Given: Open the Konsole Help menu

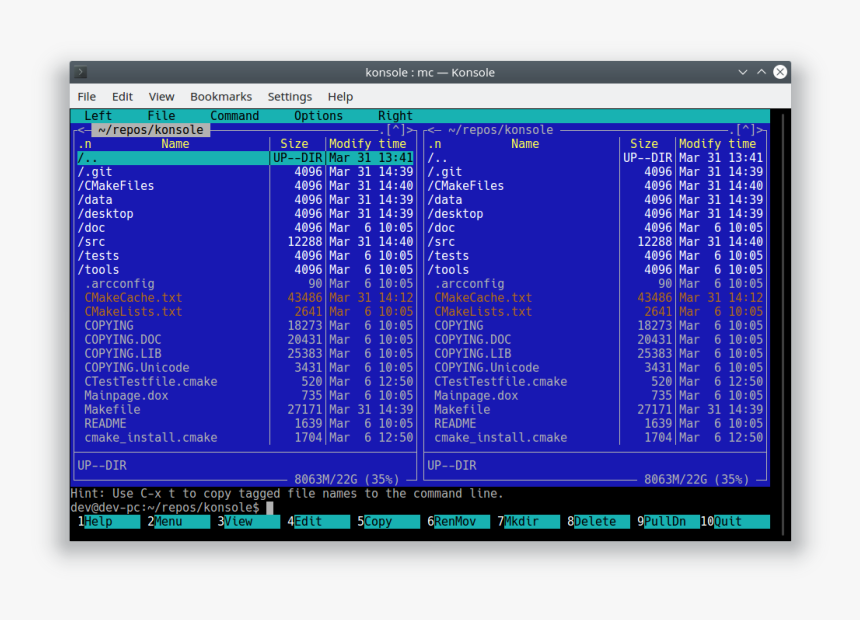Looking at the screenshot, I should pyautogui.click(x=340, y=97).
